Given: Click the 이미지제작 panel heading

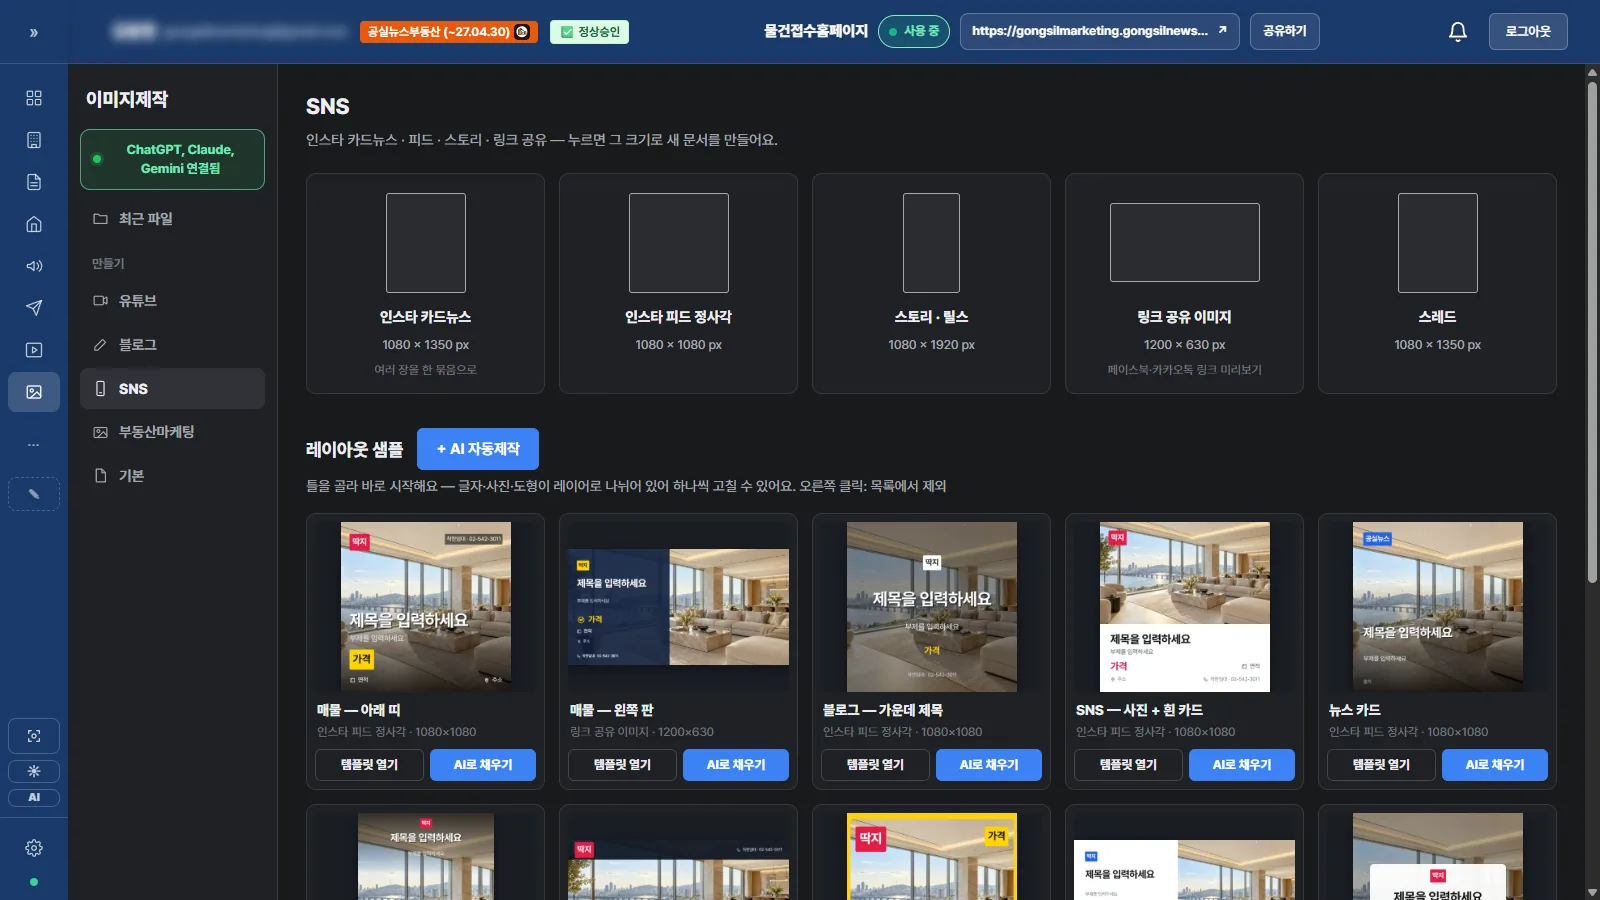Looking at the screenshot, I should tap(127, 99).
